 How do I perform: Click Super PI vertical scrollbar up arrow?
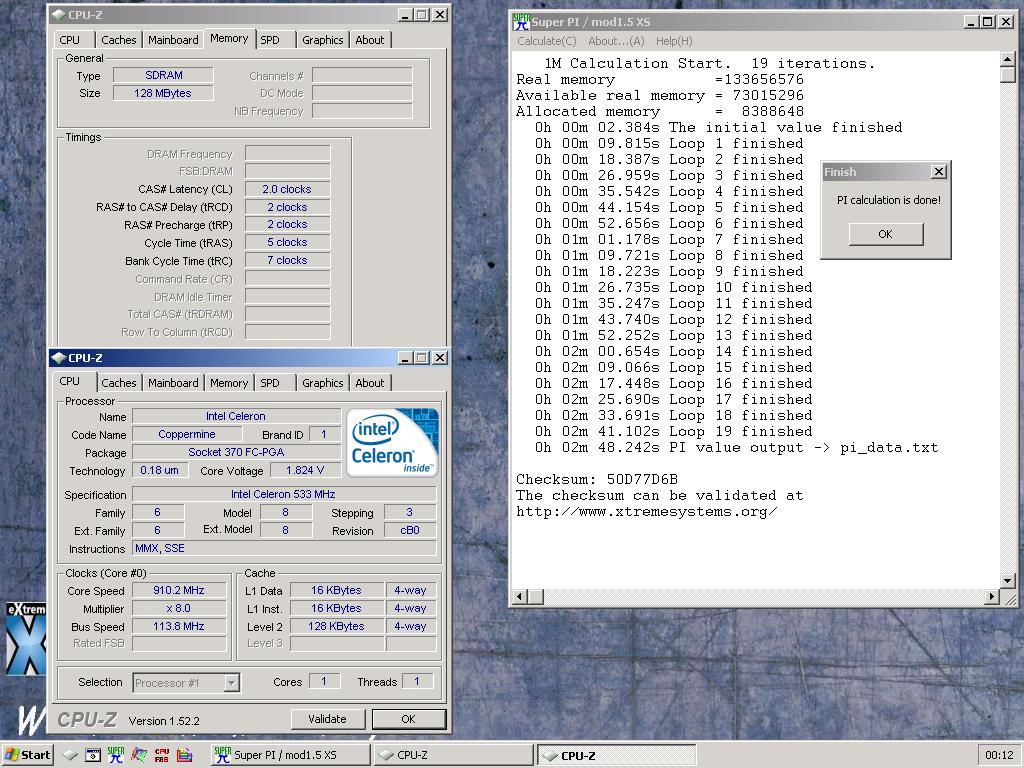pos(1008,59)
